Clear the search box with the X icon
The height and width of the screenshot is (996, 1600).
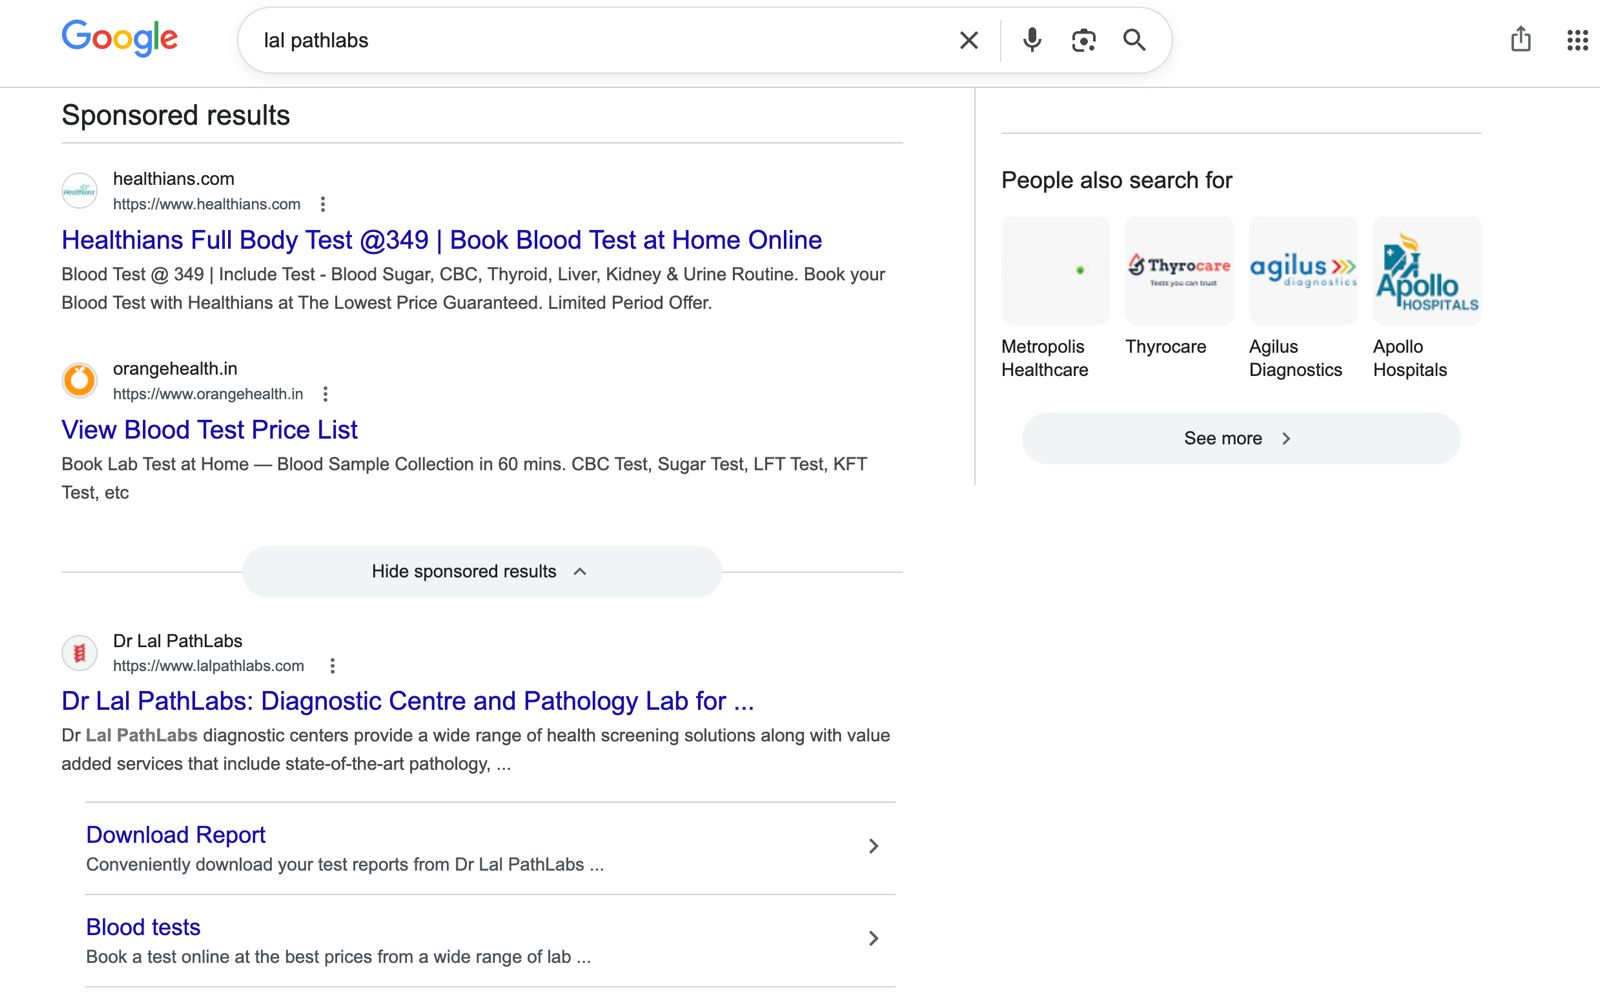(x=969, y=40)
